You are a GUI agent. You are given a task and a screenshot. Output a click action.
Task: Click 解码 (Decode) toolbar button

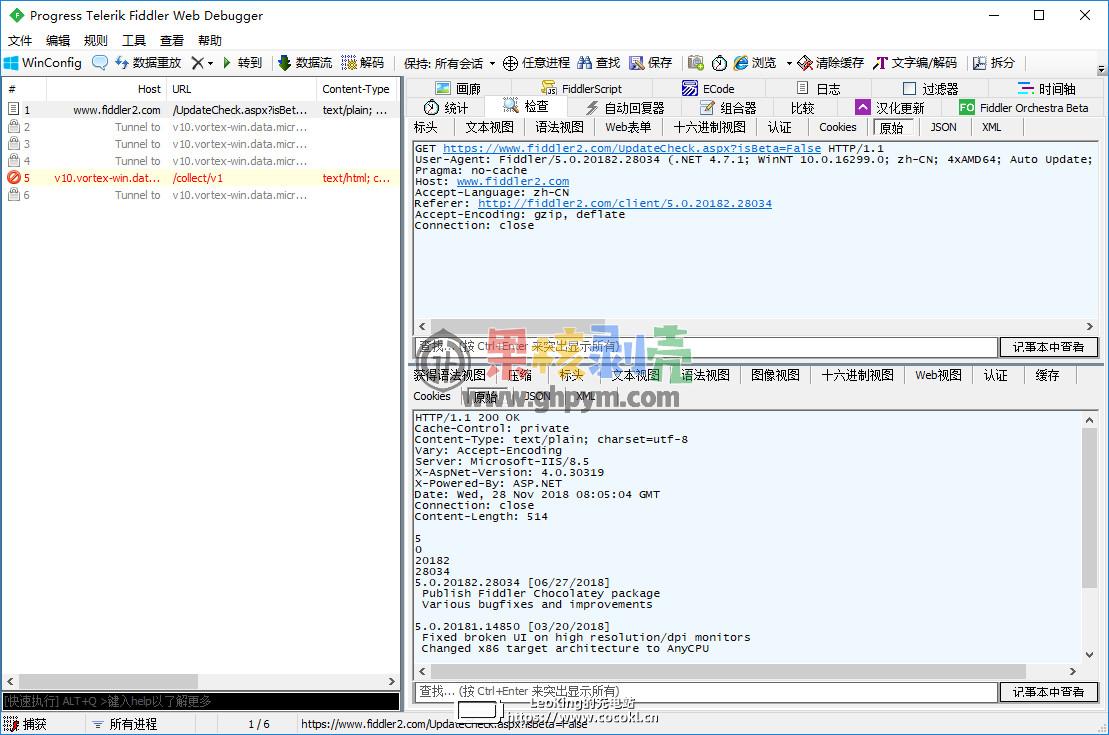coord(363,63)
